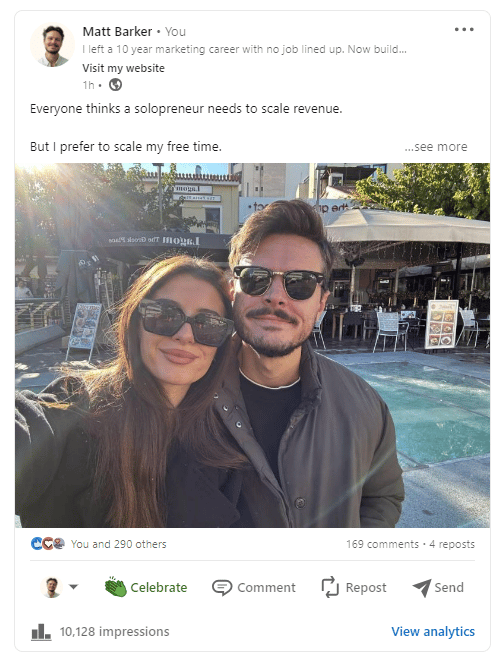Open Matt Barker's profile picture
Viewport: 498px width, 656px height.
coord(52,45)
